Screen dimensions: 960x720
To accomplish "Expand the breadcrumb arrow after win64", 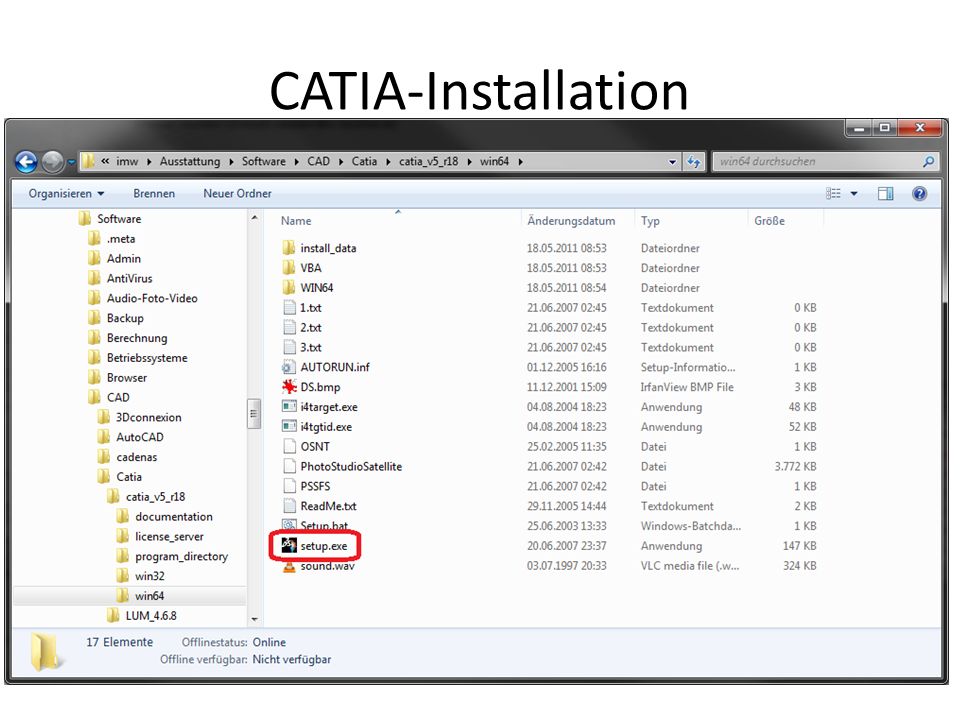I will [x=520, y=162].
